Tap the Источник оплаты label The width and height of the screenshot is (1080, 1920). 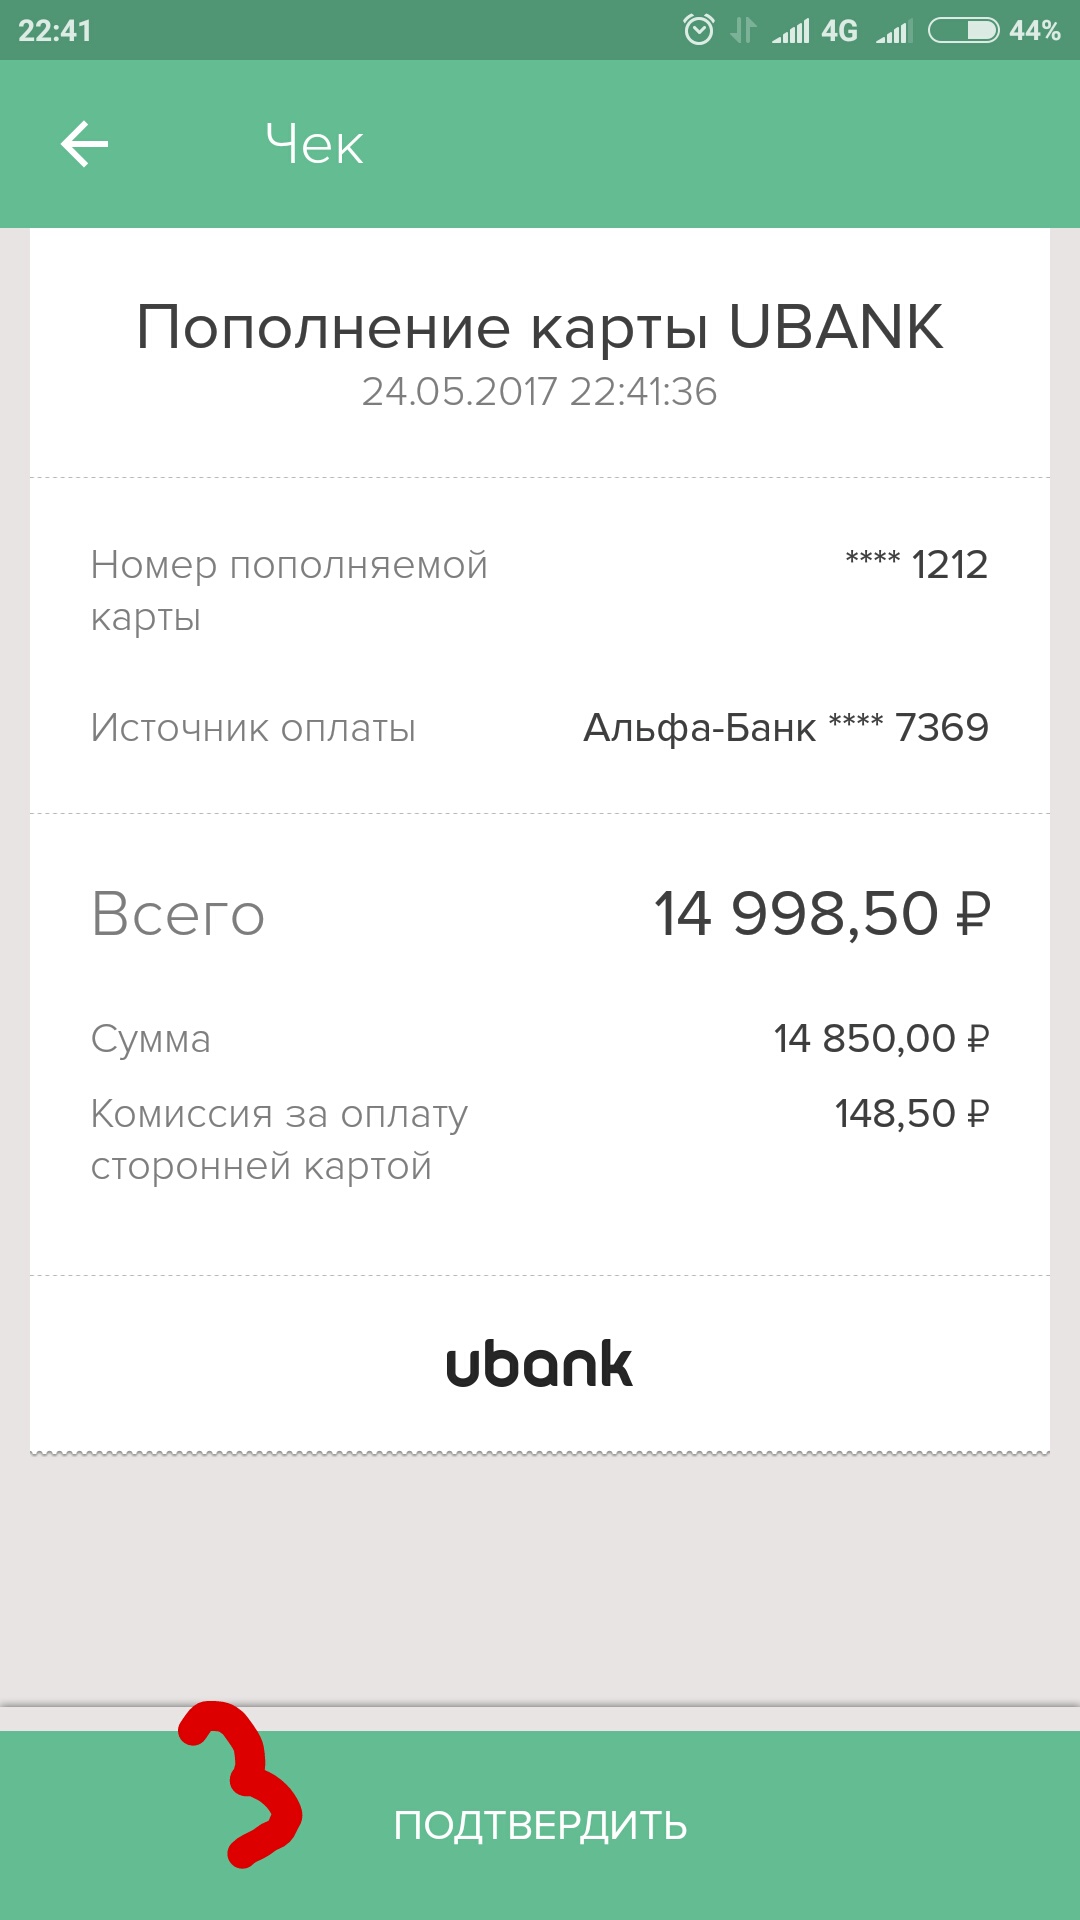[x=253, y=728]
